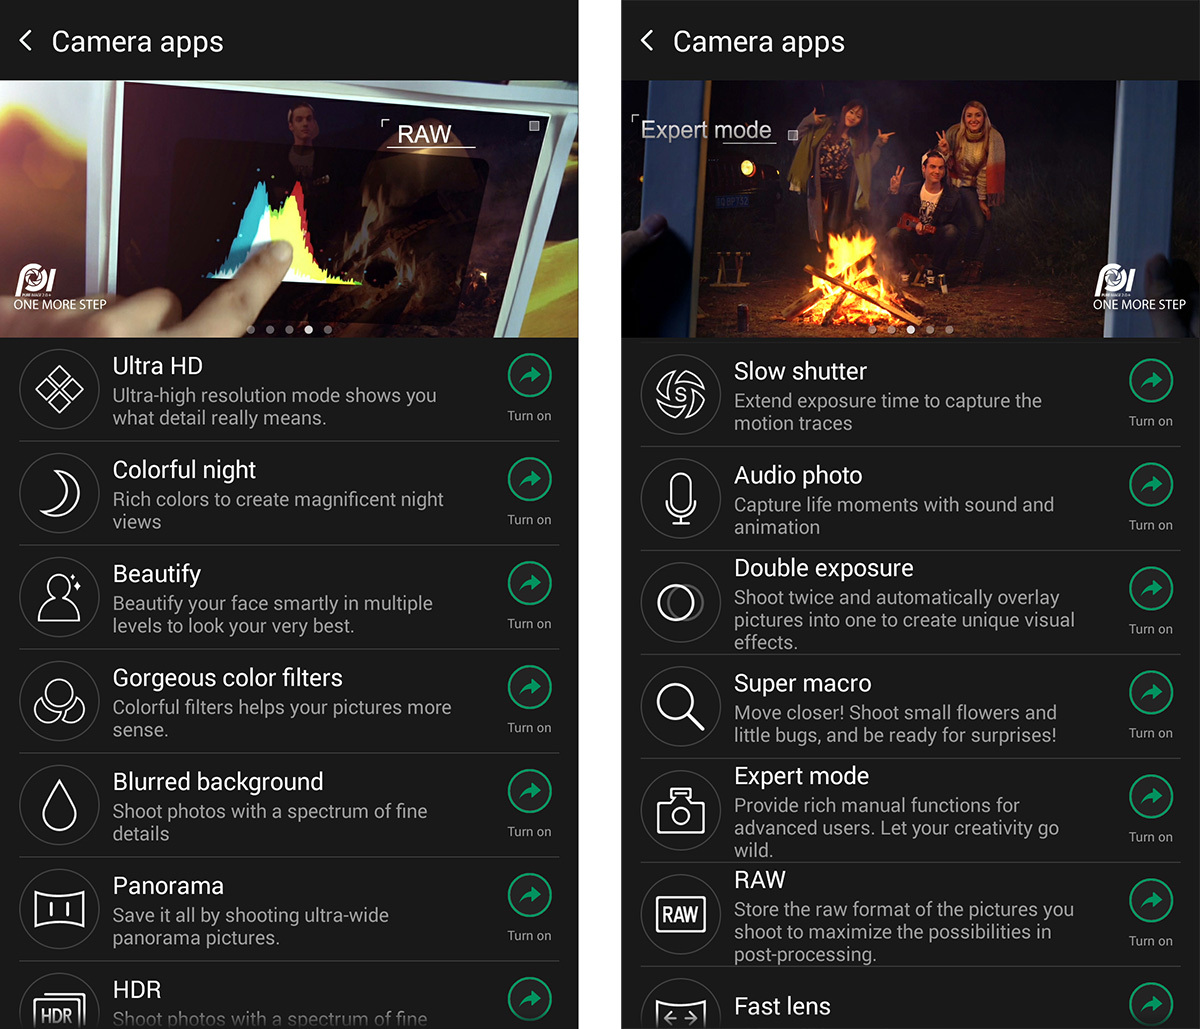Screen dimensions: 1200x1029
Task: Turn on RAW format in the list
Action: [1151, 901]
